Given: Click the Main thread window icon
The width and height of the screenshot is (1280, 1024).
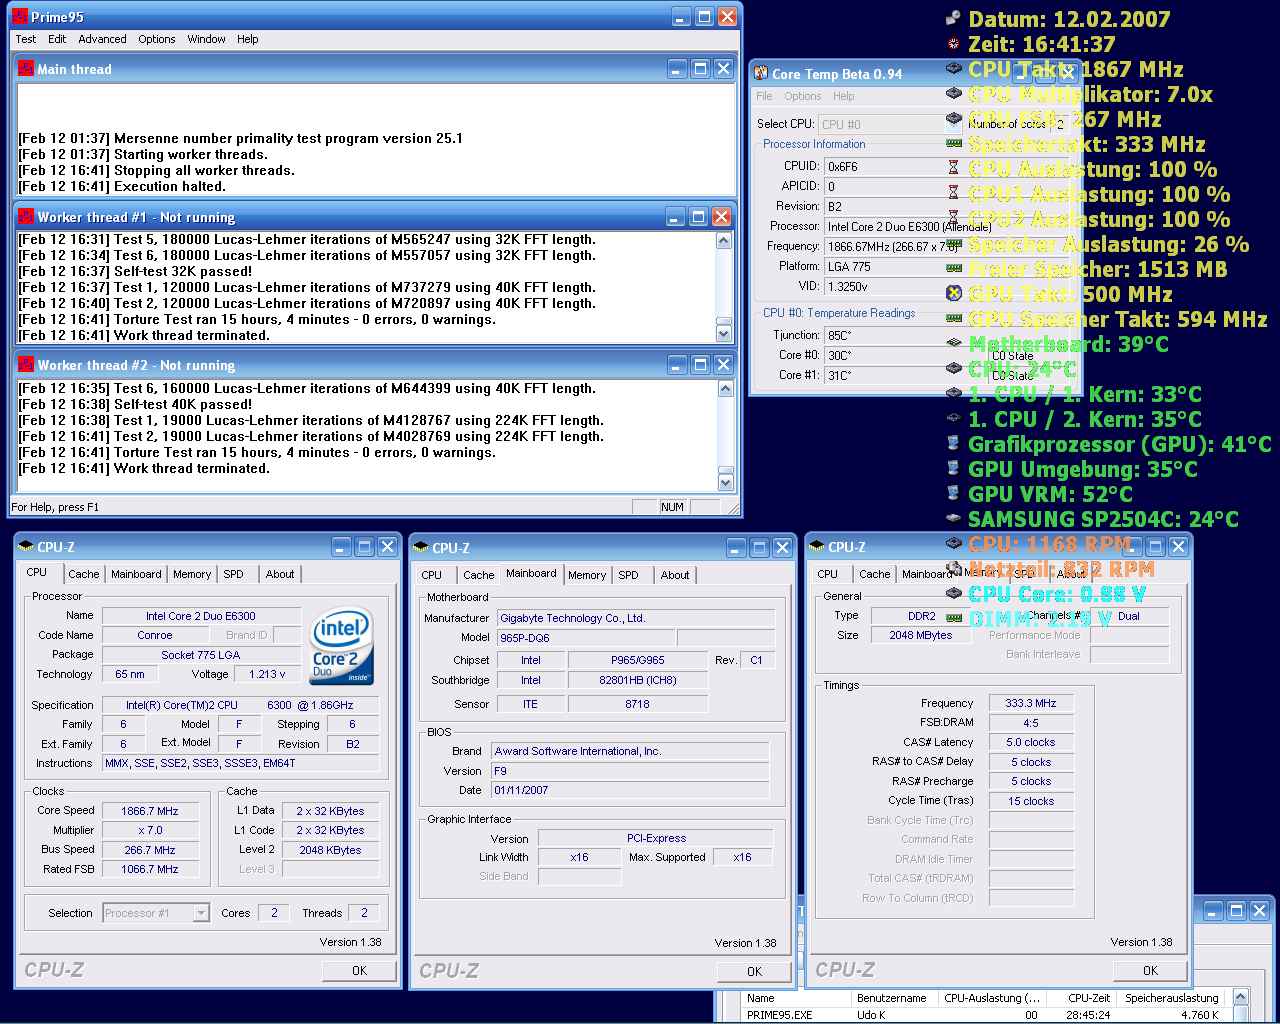Looking at the screenshot, I should point(26,69).
